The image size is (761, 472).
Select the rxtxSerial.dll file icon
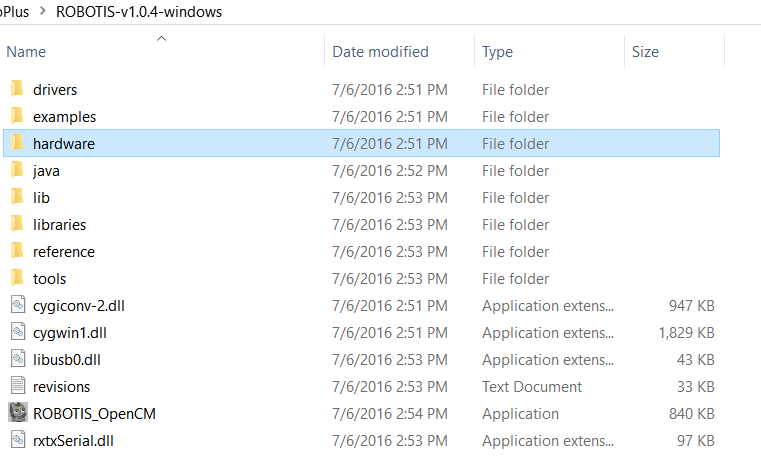click(x=18, y=439)
